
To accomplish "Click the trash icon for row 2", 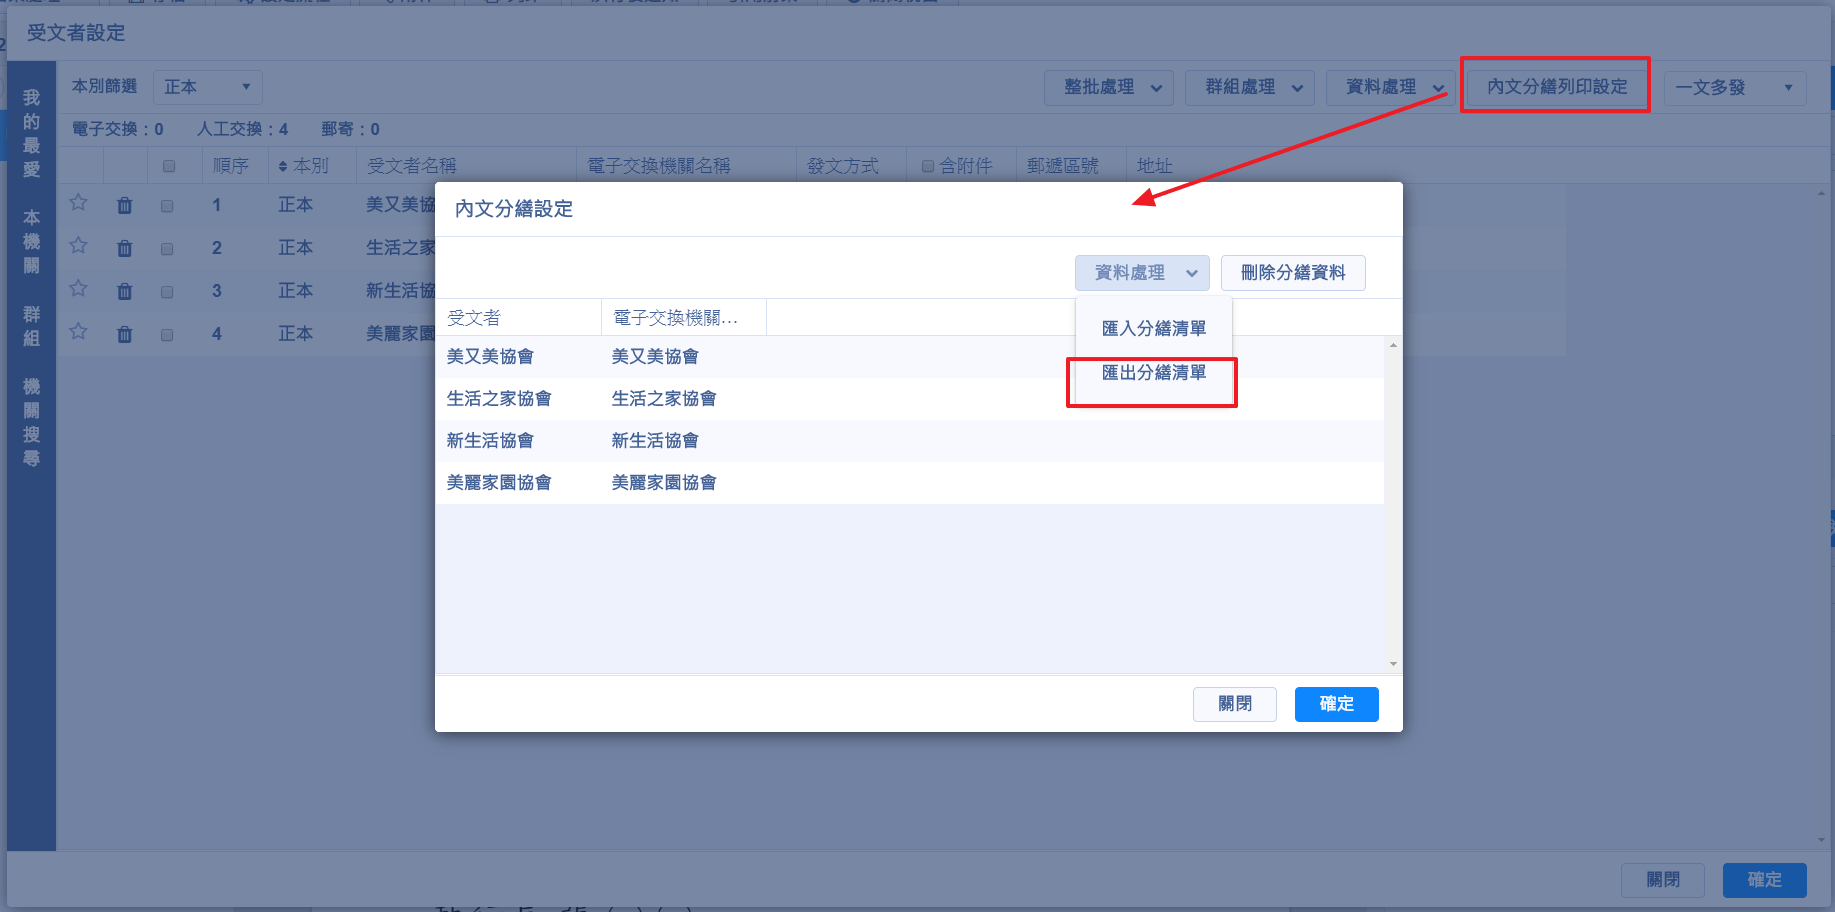I will click(x=124, y=248).
